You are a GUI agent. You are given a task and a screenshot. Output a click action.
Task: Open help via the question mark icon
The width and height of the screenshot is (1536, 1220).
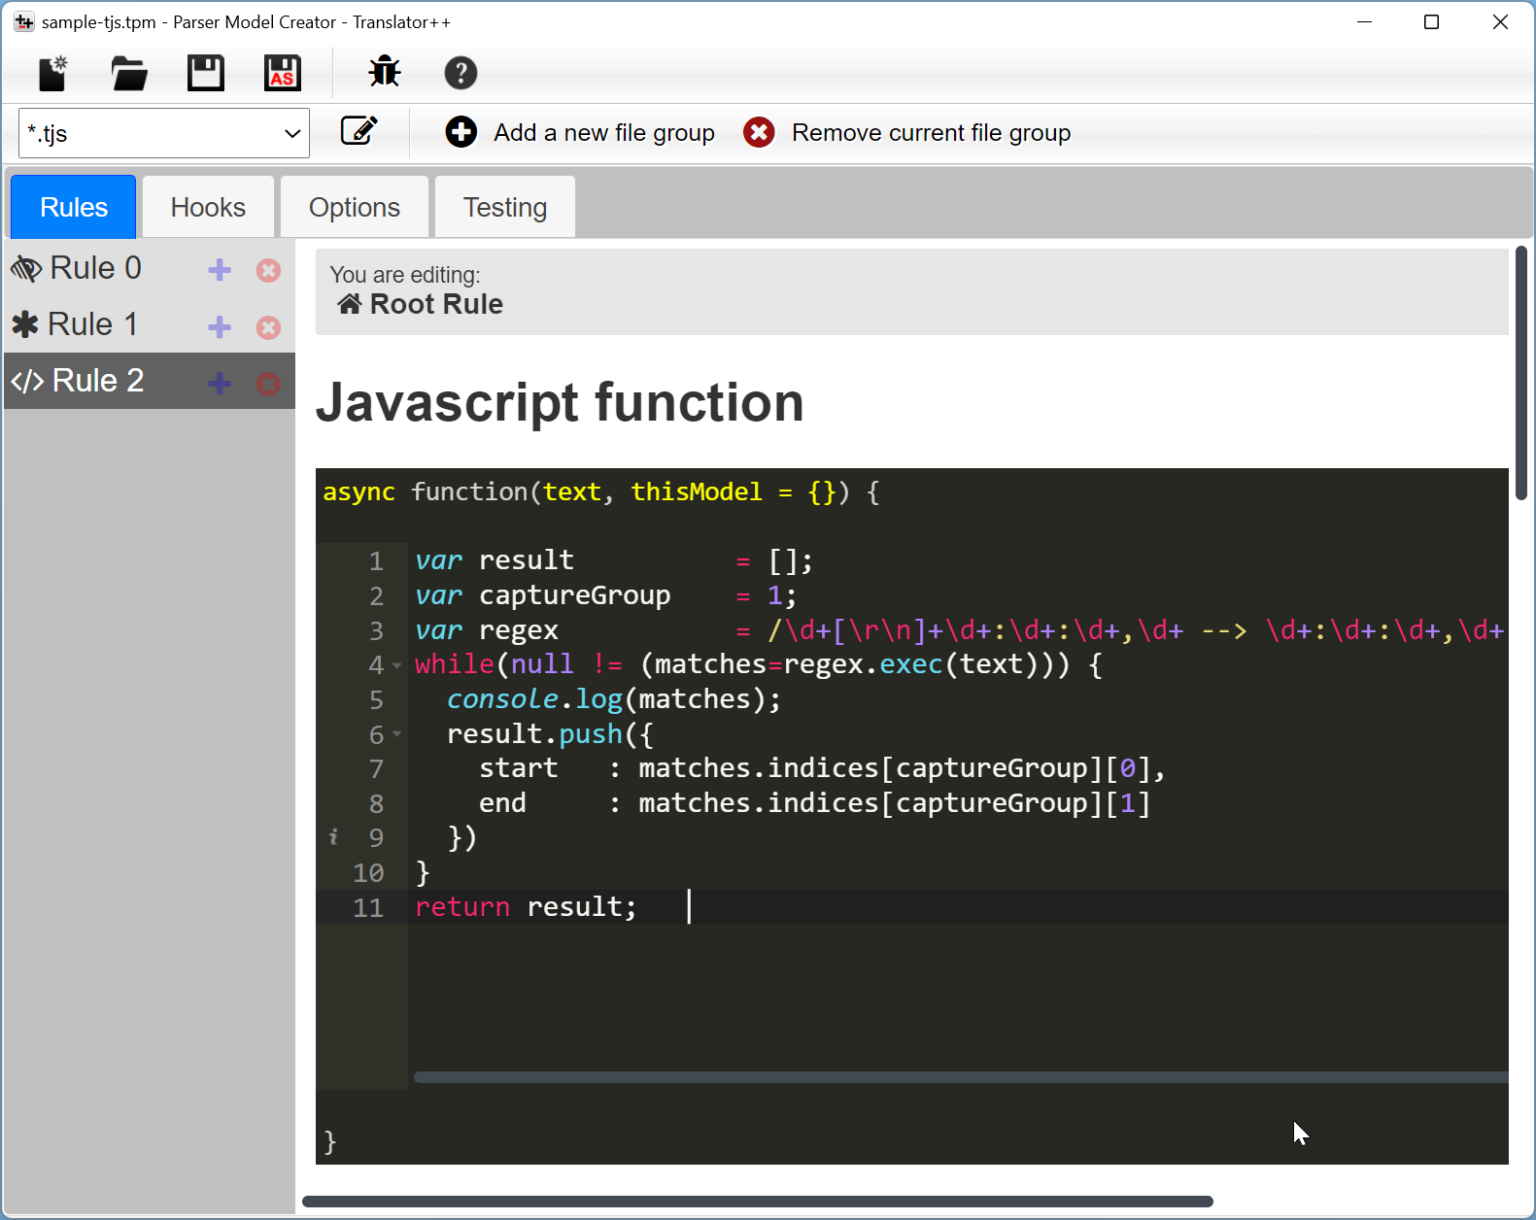tap(461, 72)
